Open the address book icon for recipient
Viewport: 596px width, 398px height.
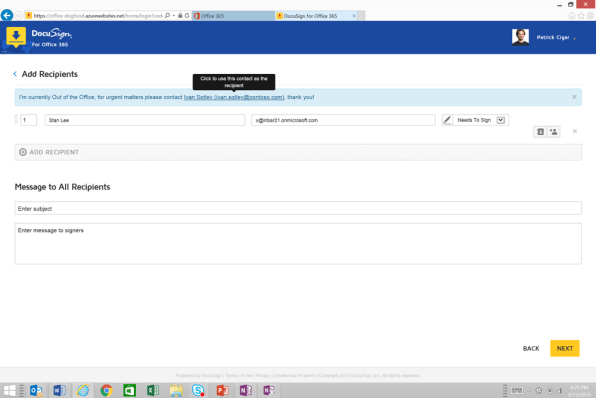[540, 132]
